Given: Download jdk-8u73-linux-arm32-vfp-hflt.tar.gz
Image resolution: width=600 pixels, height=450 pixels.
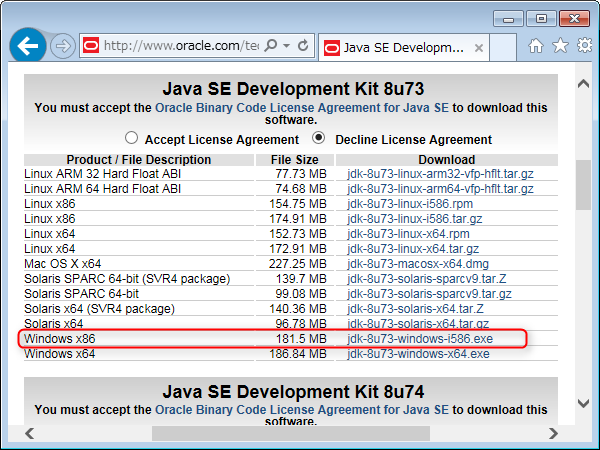Looking at the screenshot, I should pos(440,174).
